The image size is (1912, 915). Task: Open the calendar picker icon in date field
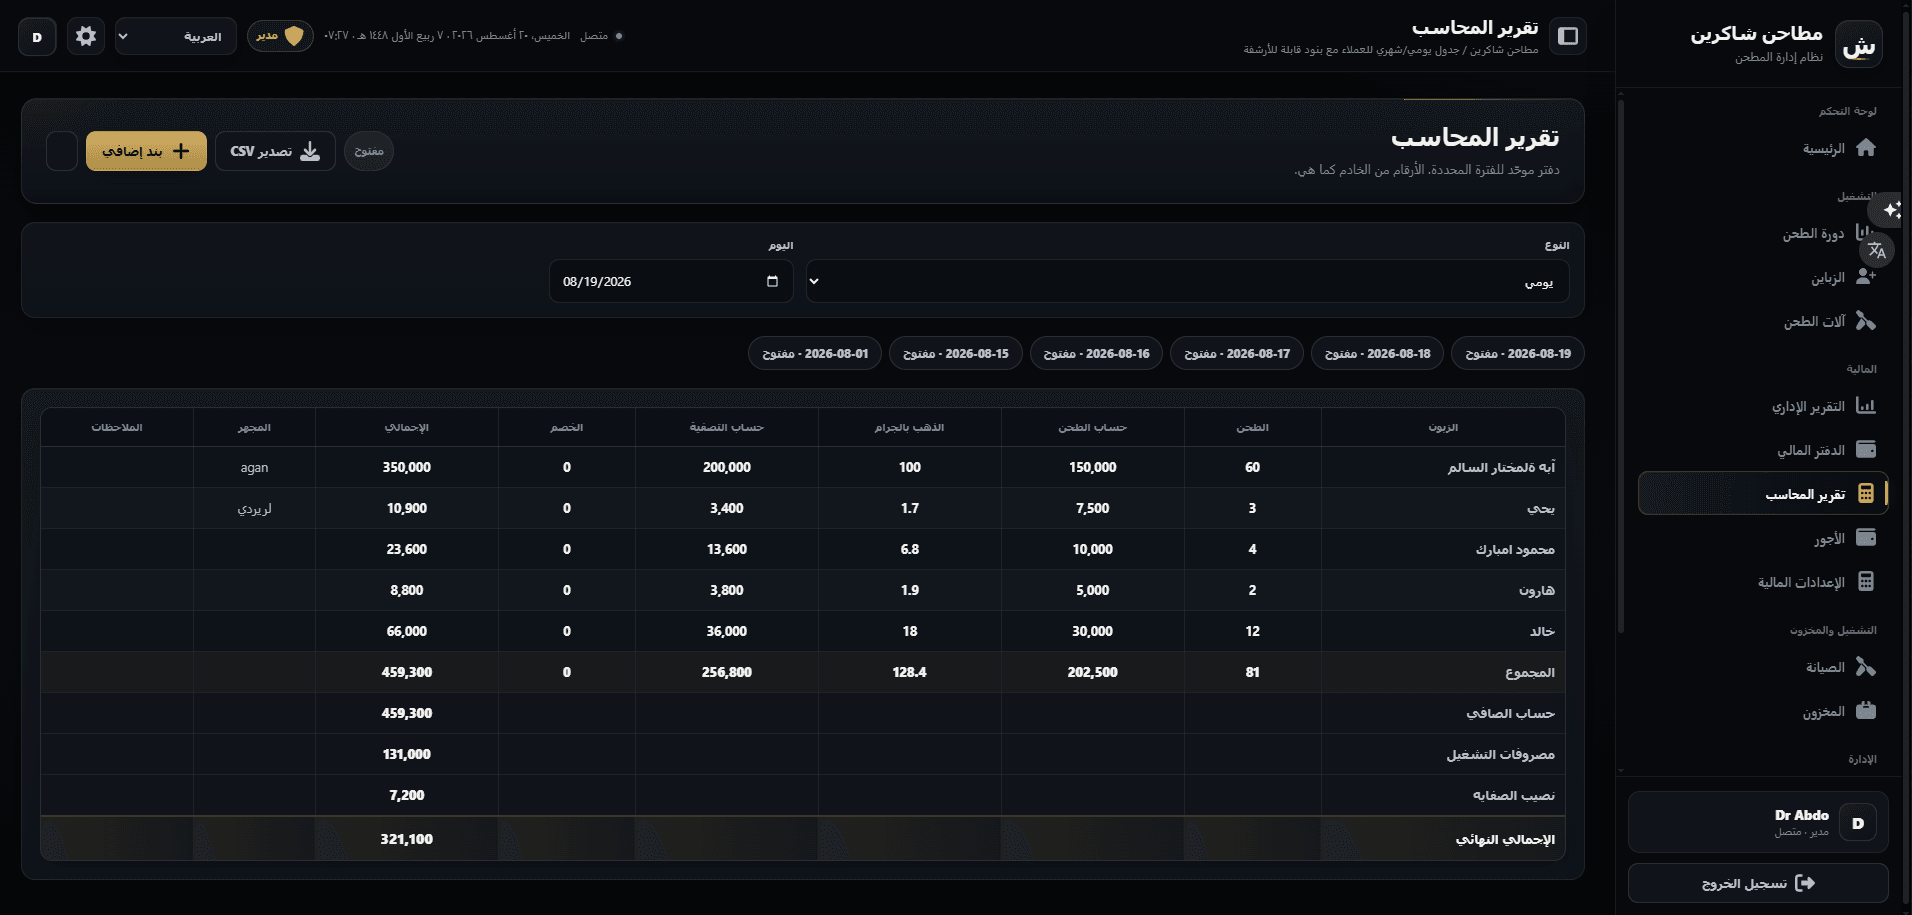click(772, 281)
